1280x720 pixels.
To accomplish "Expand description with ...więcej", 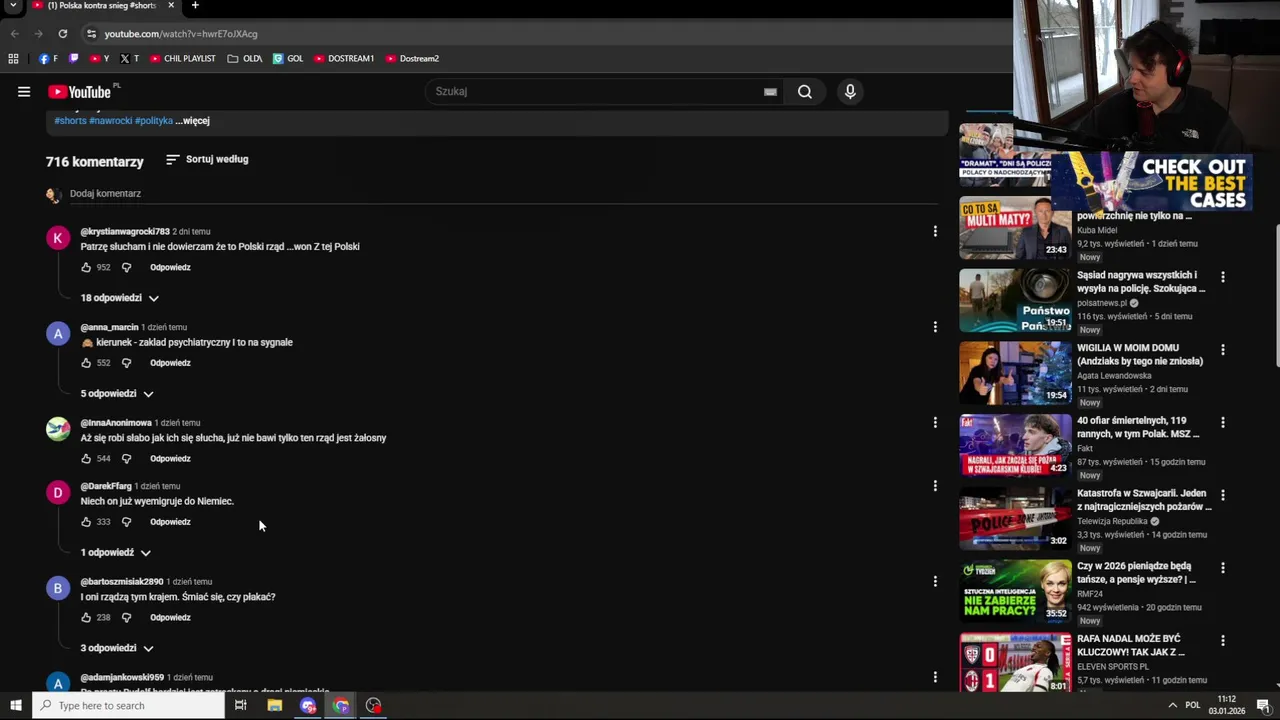I will click(x=193, y=121).
